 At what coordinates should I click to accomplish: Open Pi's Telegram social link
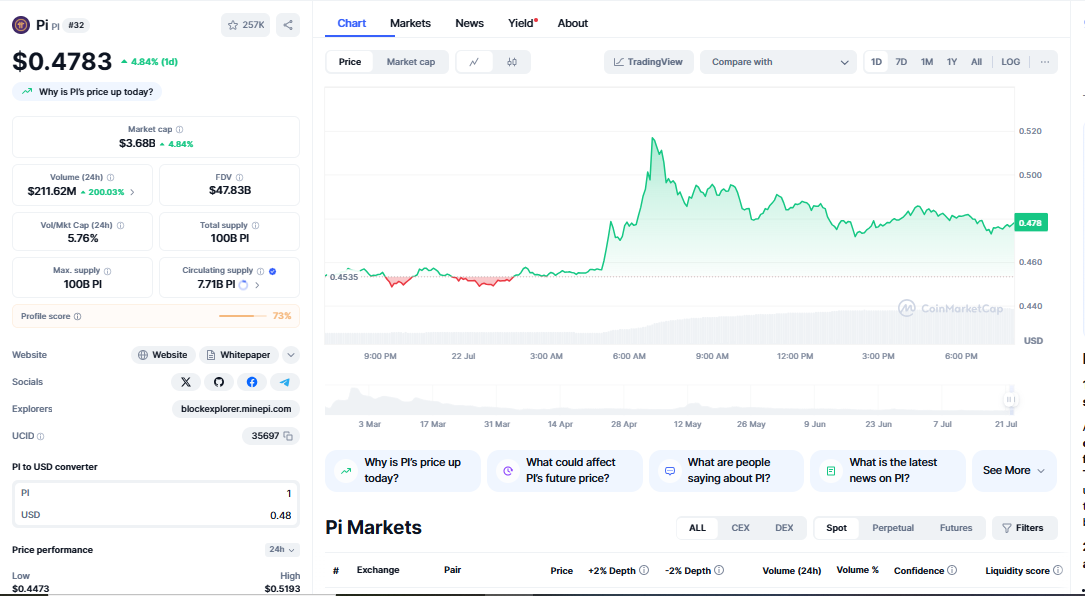tap(285, 382)
